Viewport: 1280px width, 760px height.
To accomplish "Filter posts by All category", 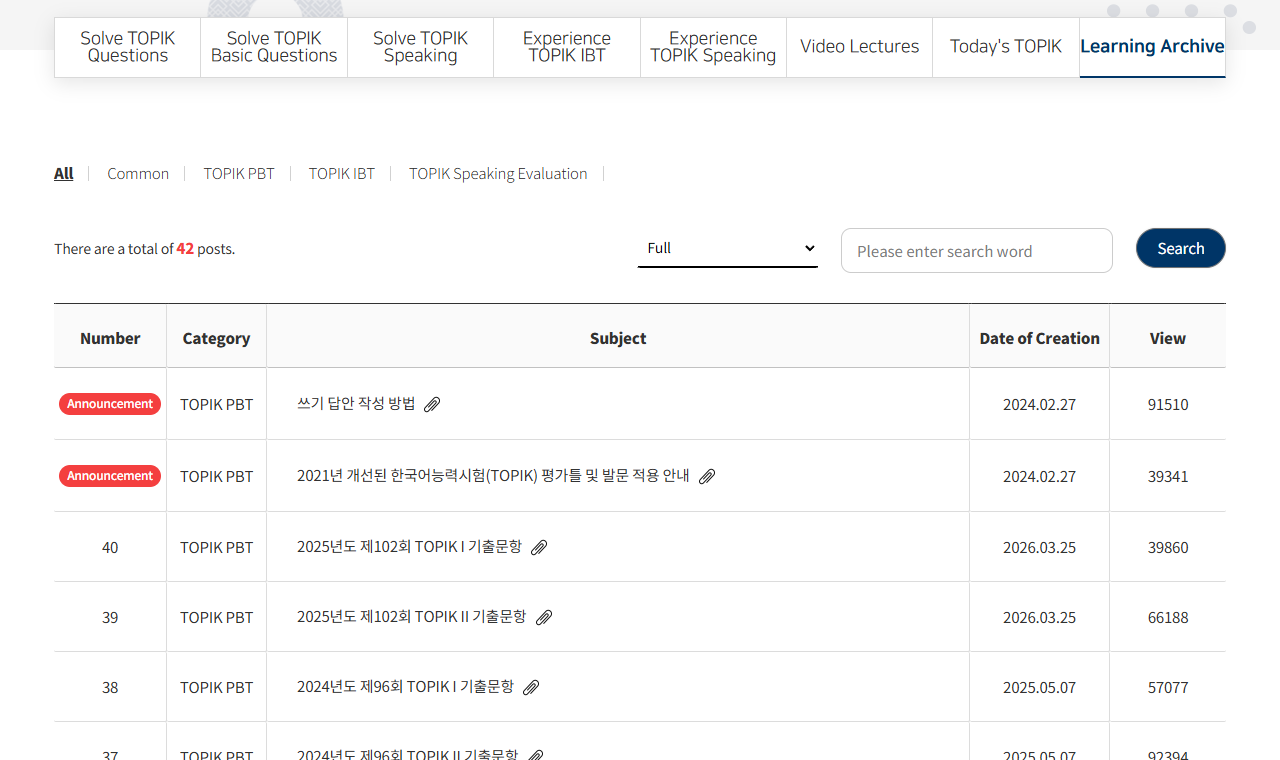I will pos(64,173).
